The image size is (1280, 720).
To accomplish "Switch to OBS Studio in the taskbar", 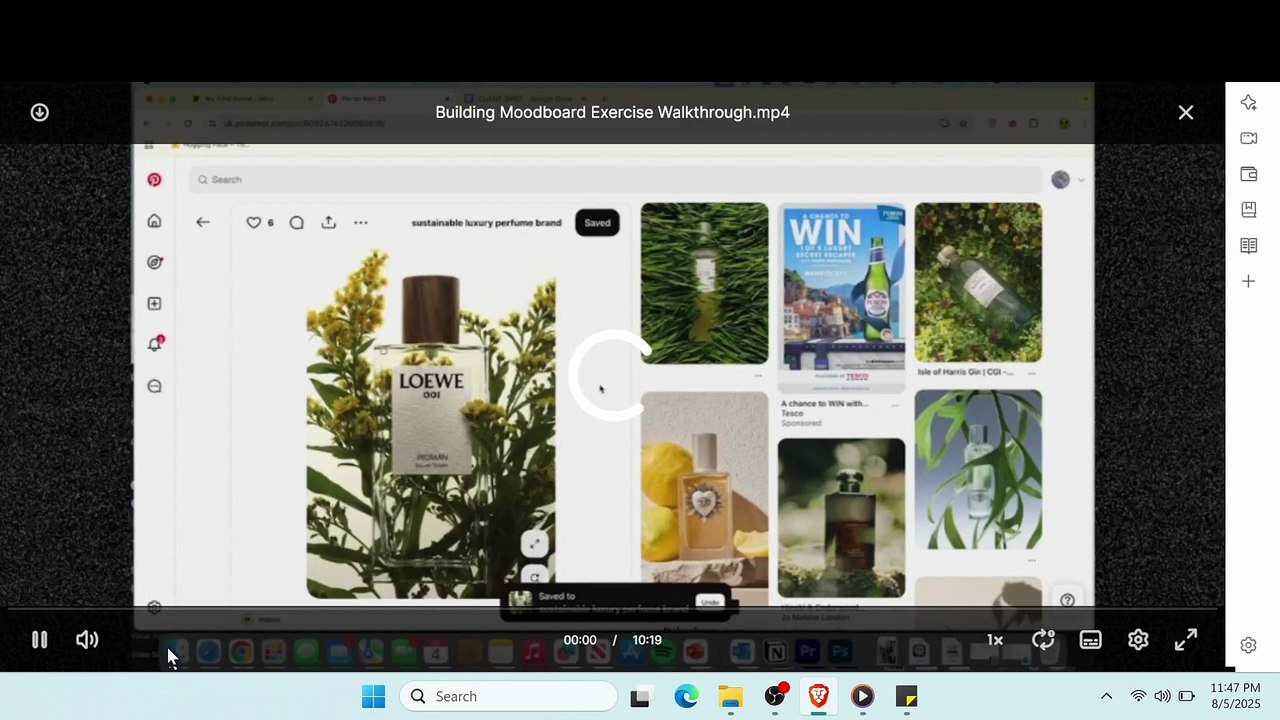I will (775, 697).
